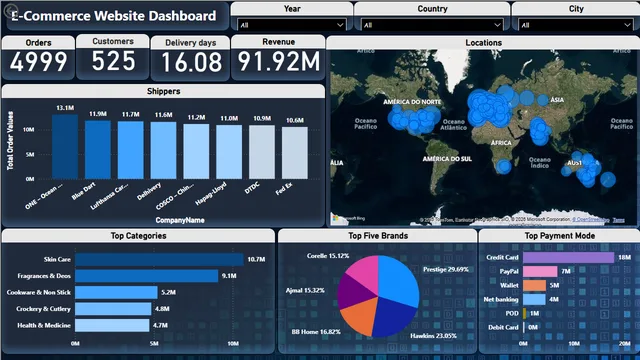Open the City filter dropdown
Image resolution: width=640 pixels, height=360 pixels.
point(576,25)
